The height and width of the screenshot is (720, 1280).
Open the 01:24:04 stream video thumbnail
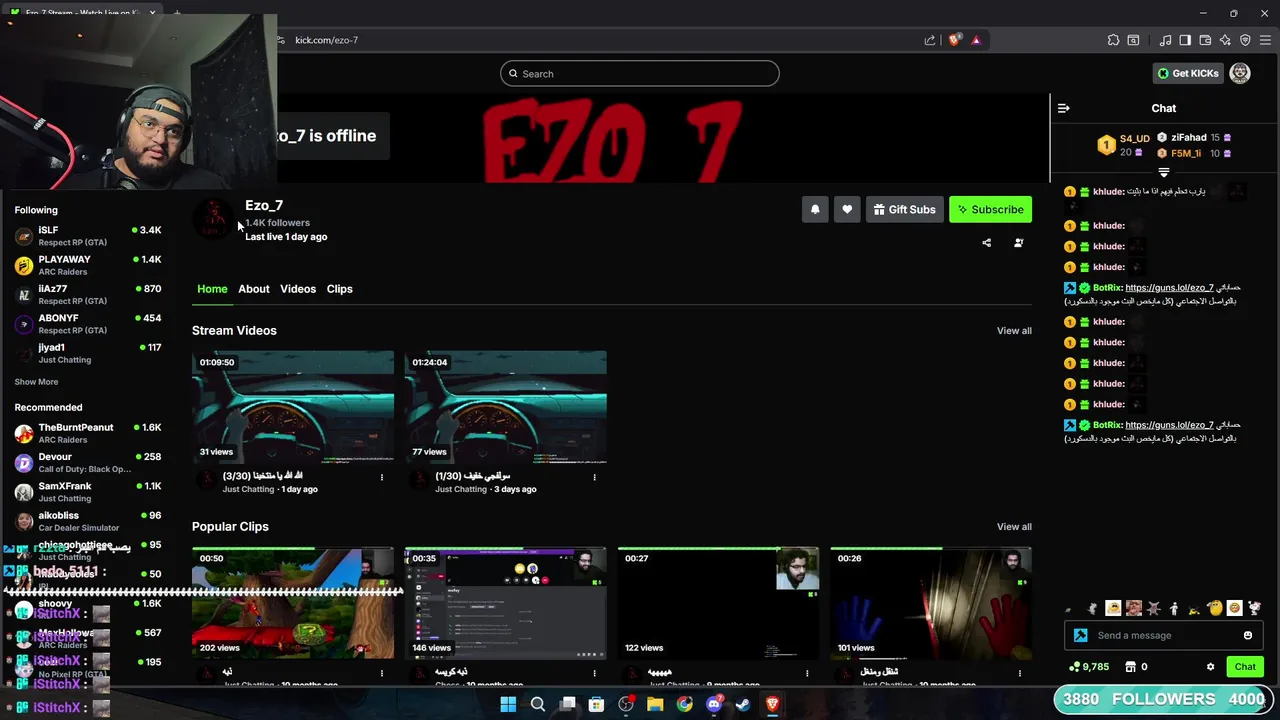505,407
